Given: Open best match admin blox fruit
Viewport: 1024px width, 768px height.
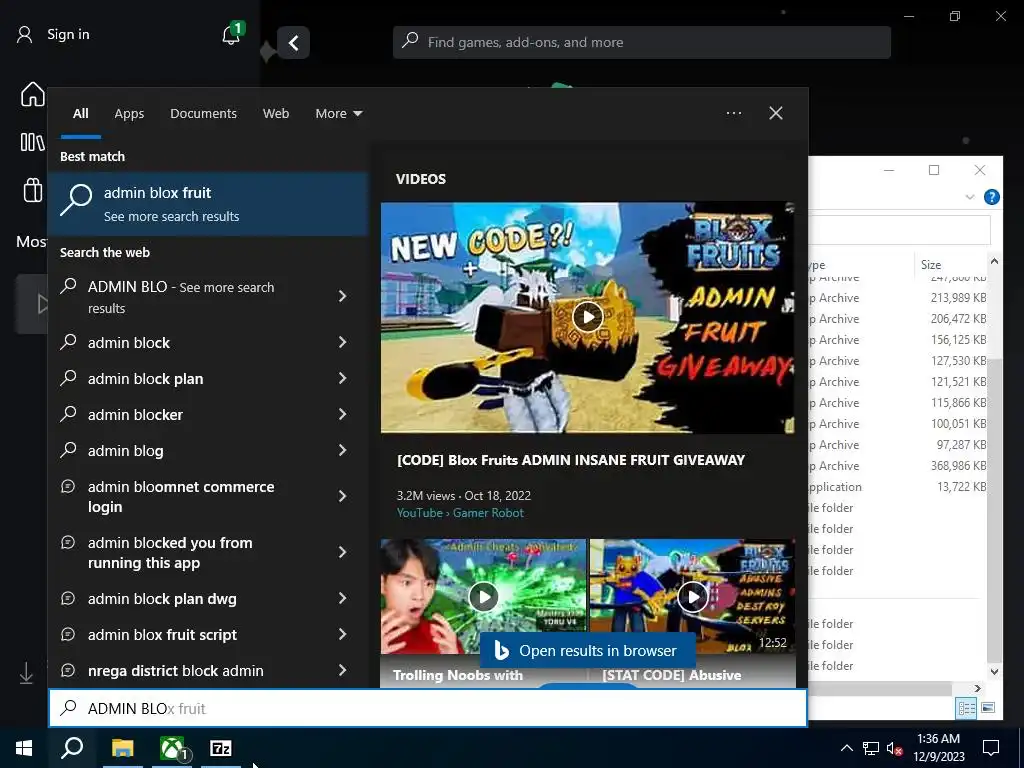Looking at the screenshot, I should 208,204.
